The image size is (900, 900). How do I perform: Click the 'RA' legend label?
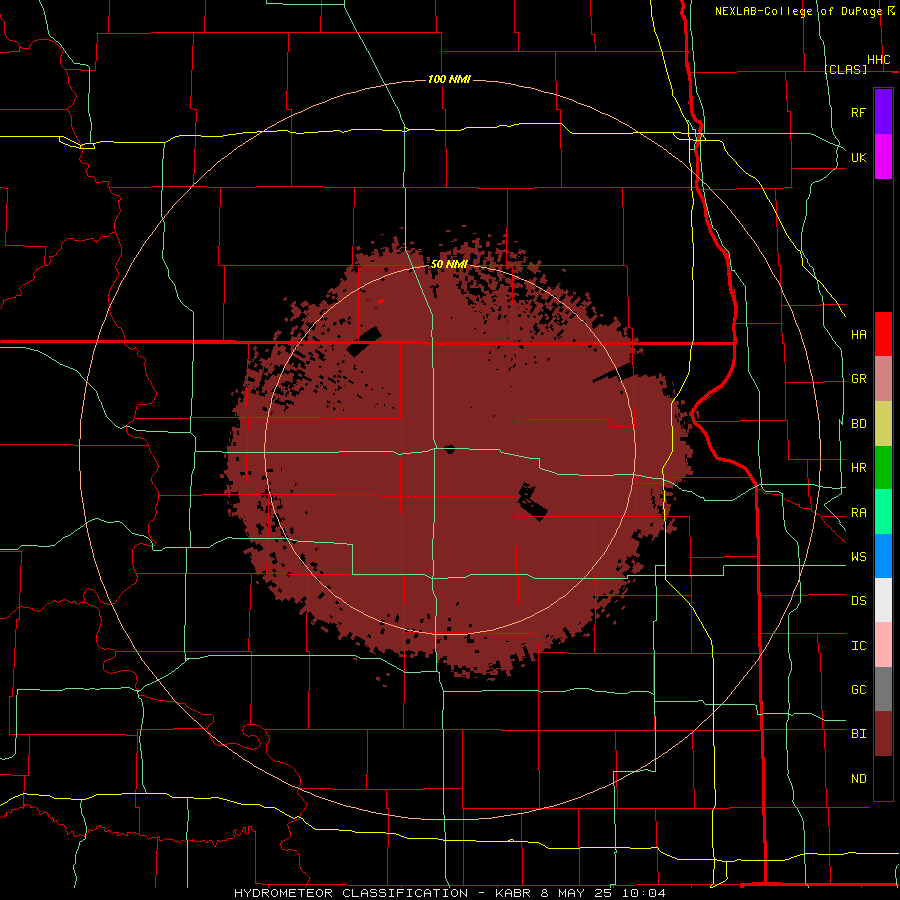858,513
